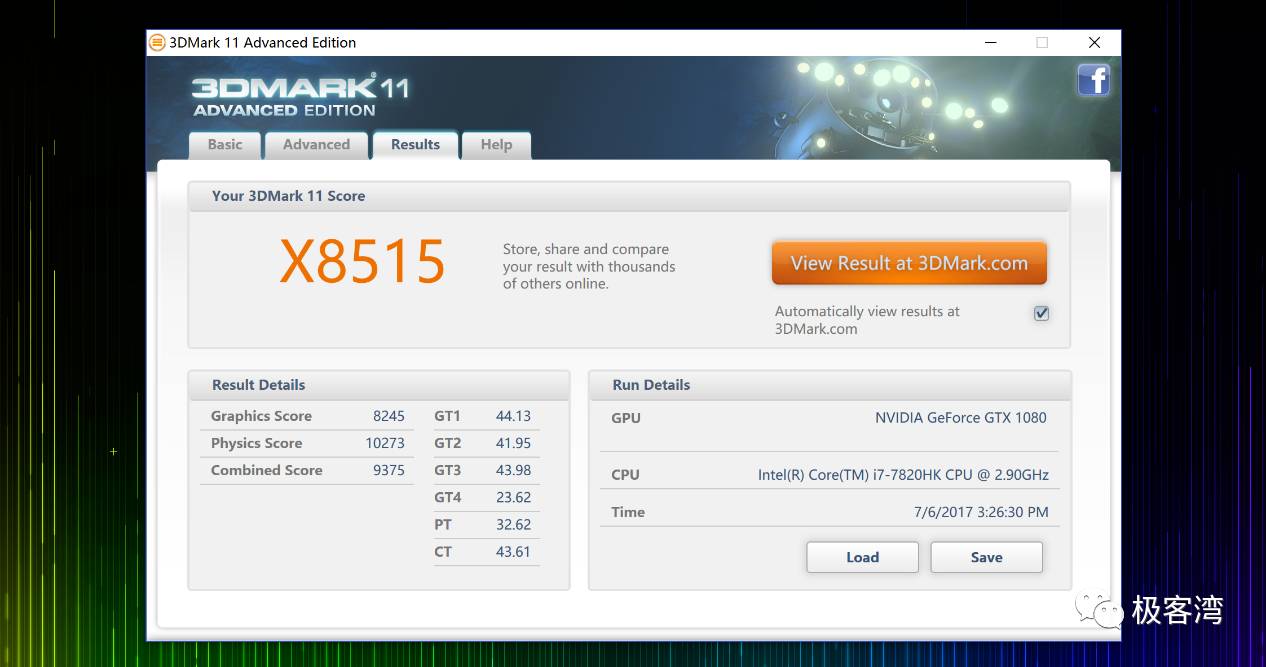1266x667 pixels.
Task: Minimize the 3DMark 11 window
Action: tap(990, 43)
